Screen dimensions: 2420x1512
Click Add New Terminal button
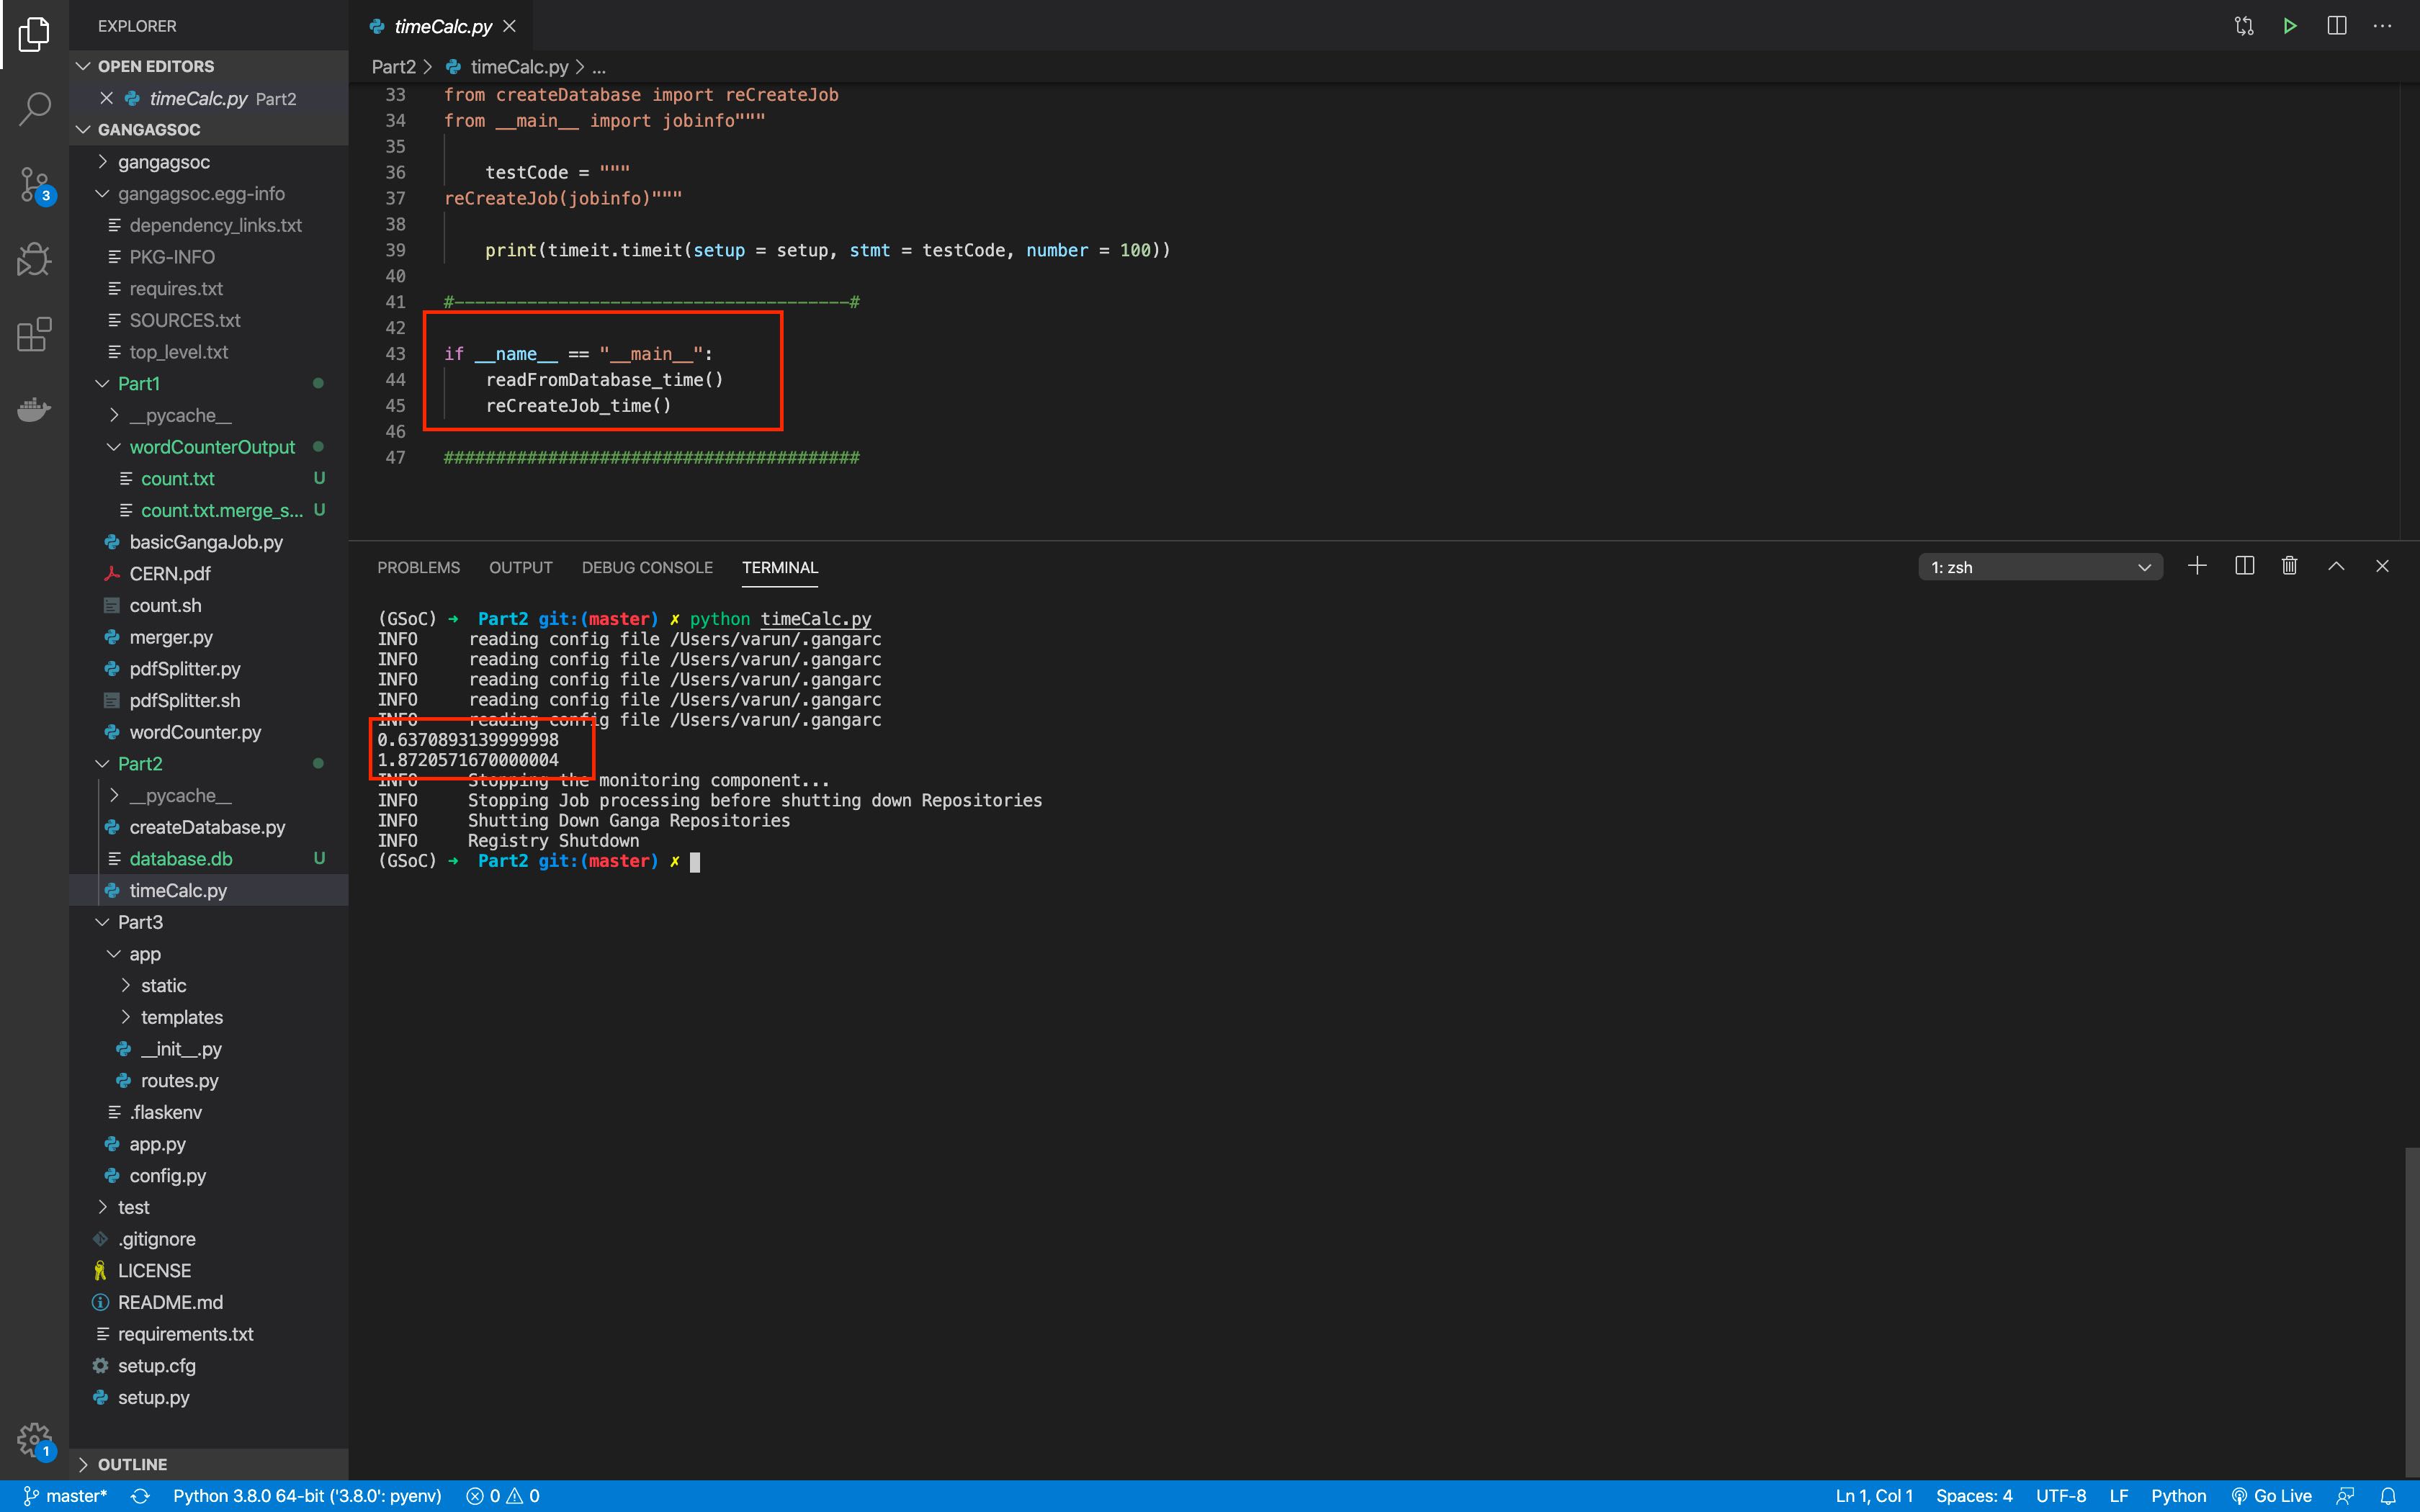coord(2195,564)
